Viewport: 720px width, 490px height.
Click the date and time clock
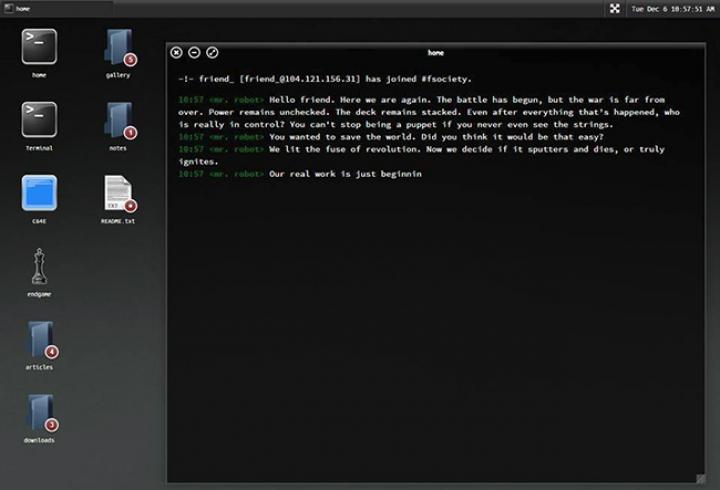[672, 8]
